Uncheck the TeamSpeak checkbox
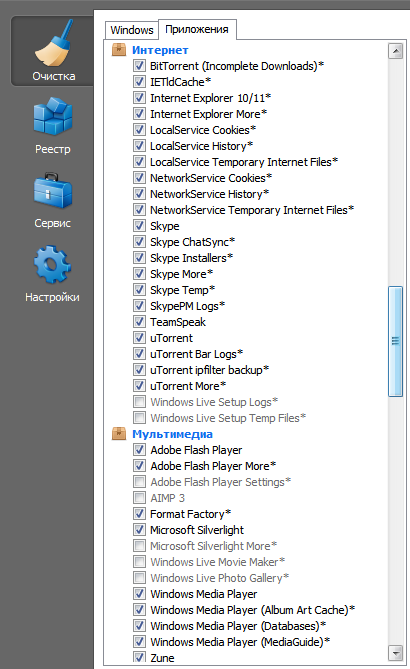410x669 pixels. [x=139, y=322]
